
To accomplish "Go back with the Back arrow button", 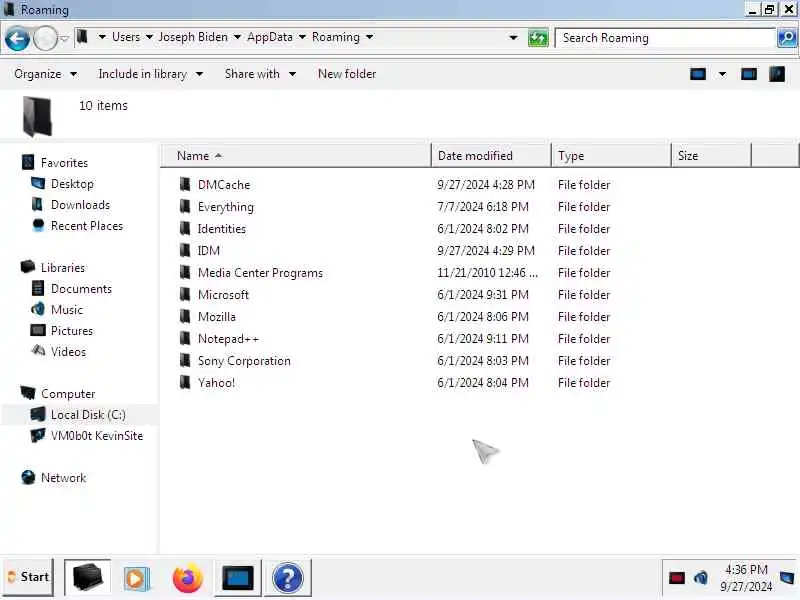I will pos(17,39).
